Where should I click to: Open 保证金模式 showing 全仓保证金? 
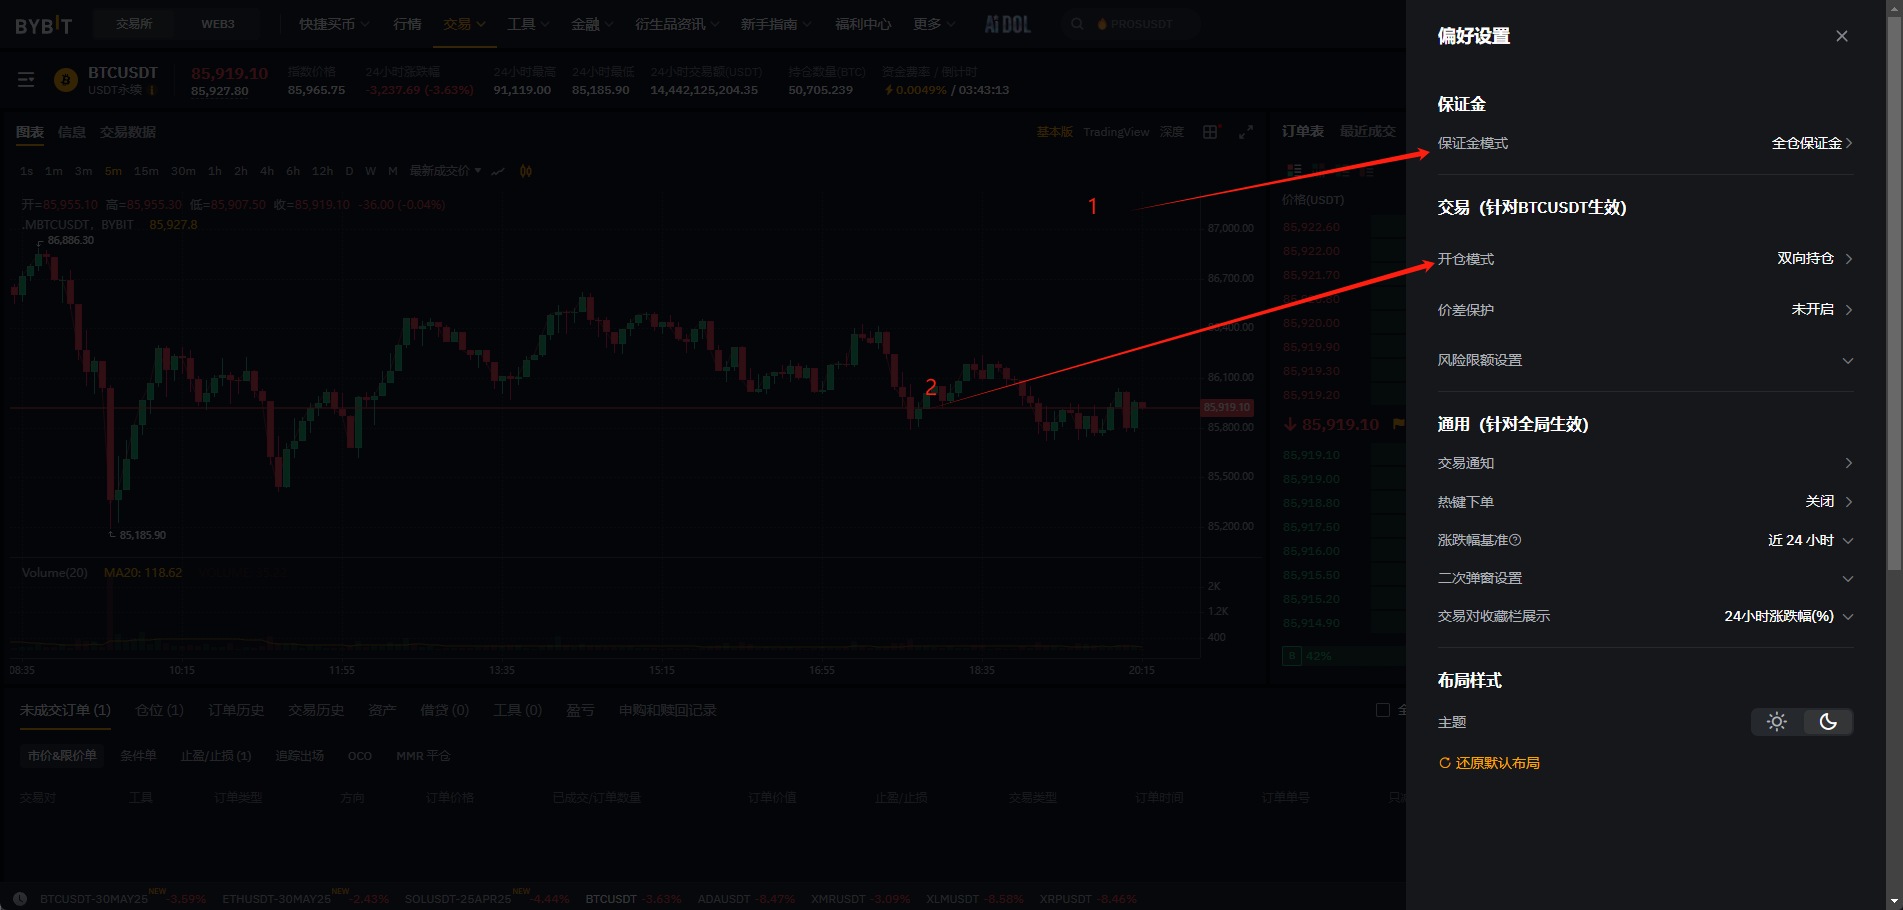[x=1811, y=143]
